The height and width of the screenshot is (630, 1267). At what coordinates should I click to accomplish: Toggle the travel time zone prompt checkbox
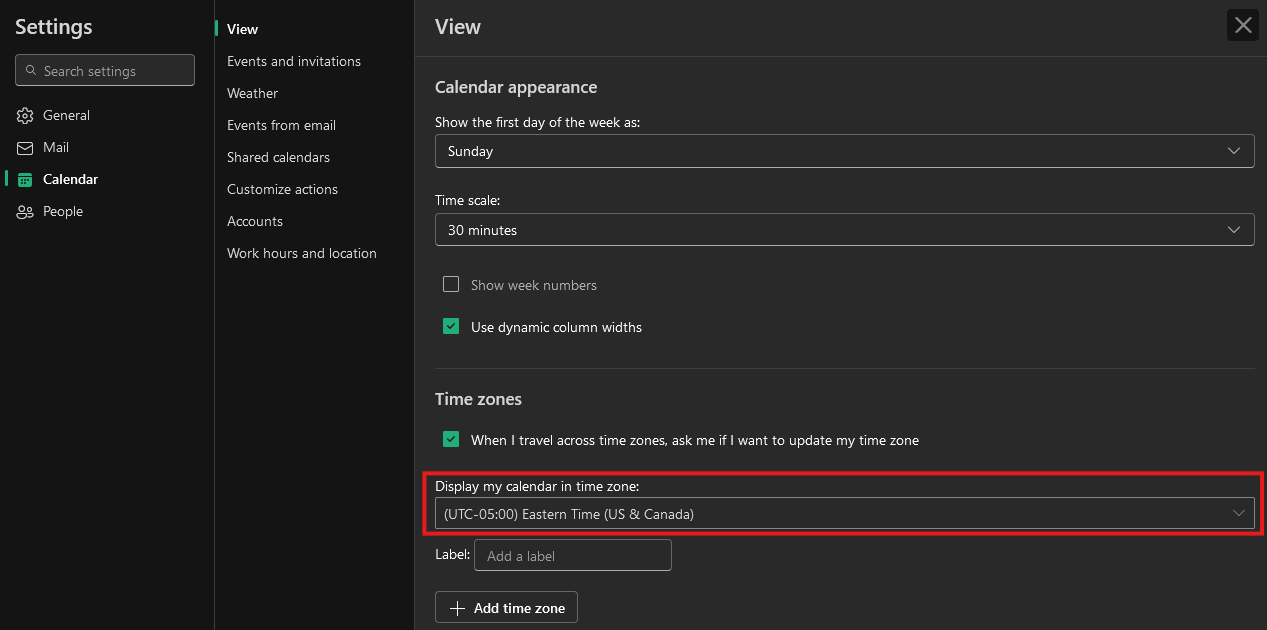tap(451, 440)
